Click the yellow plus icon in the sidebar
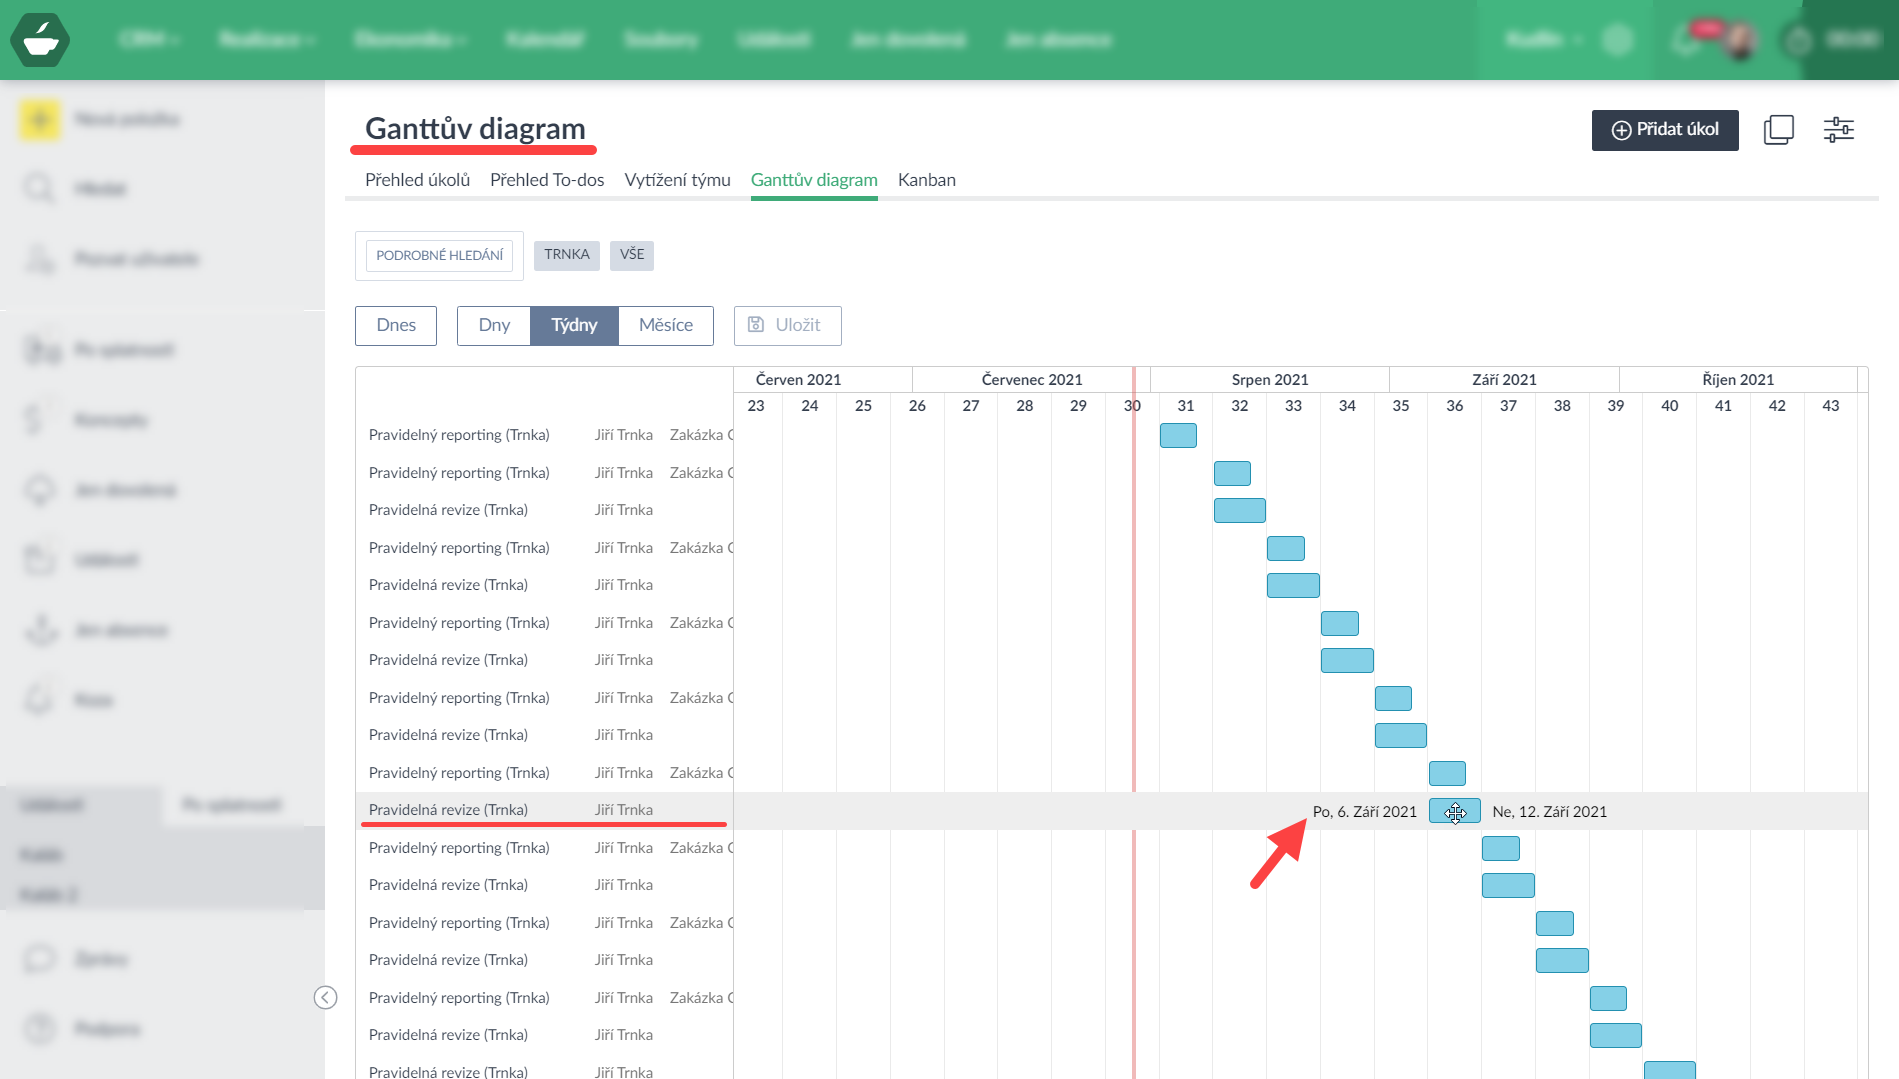Viewport: 1899px width, 1079px height. tap(40, 120)
